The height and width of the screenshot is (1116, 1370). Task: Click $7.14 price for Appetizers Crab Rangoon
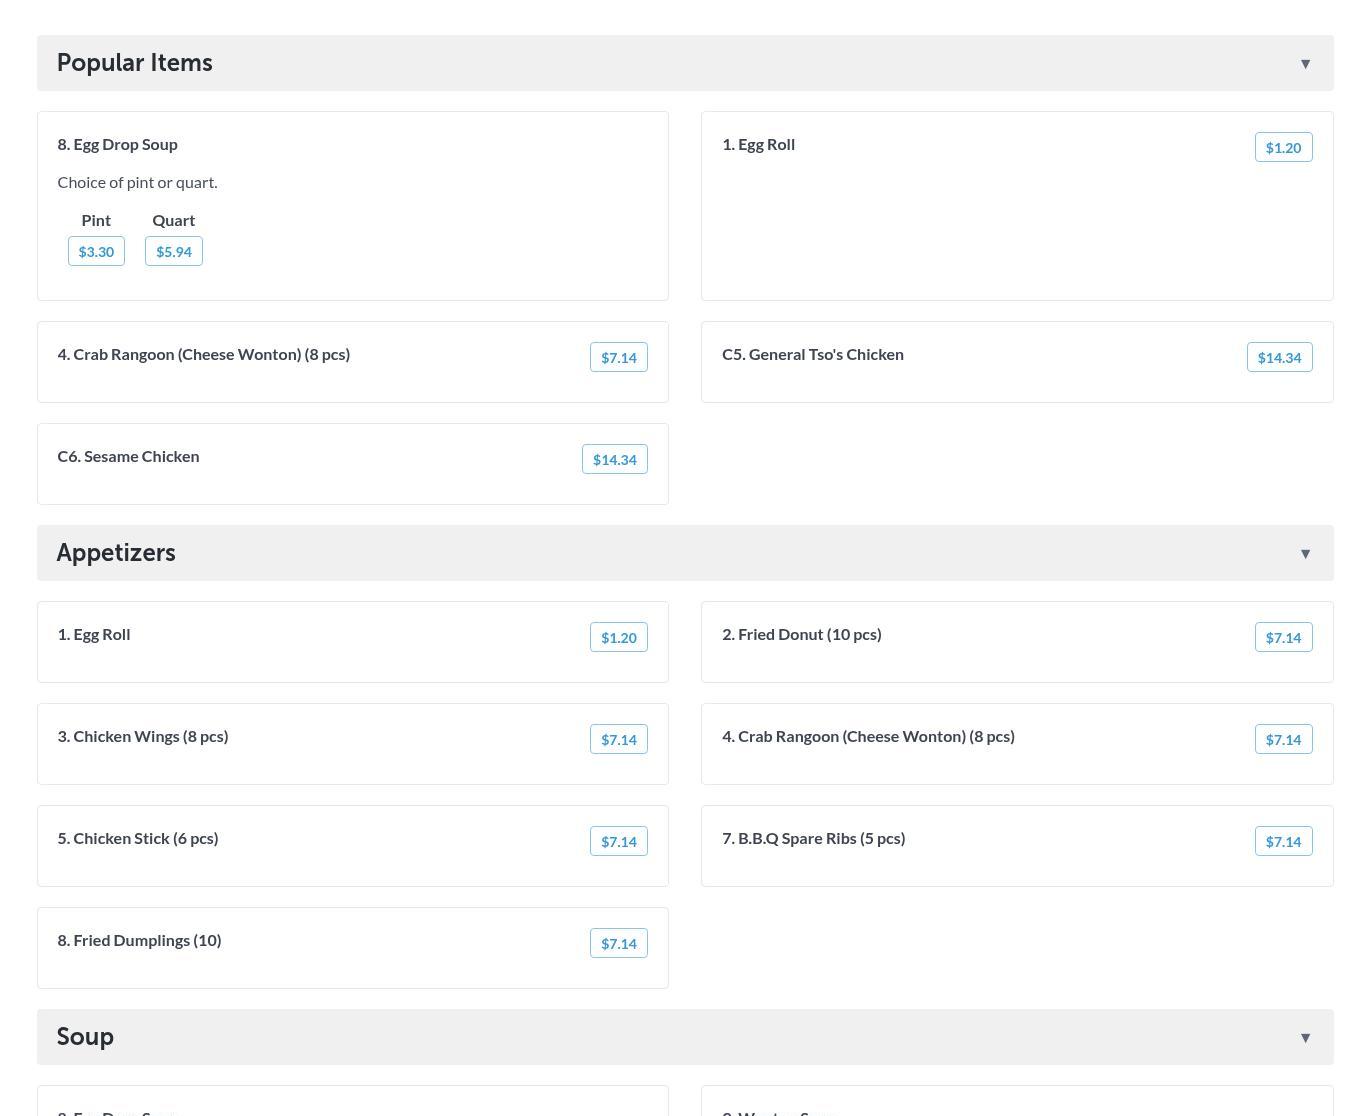click(x=1283, y=740)
